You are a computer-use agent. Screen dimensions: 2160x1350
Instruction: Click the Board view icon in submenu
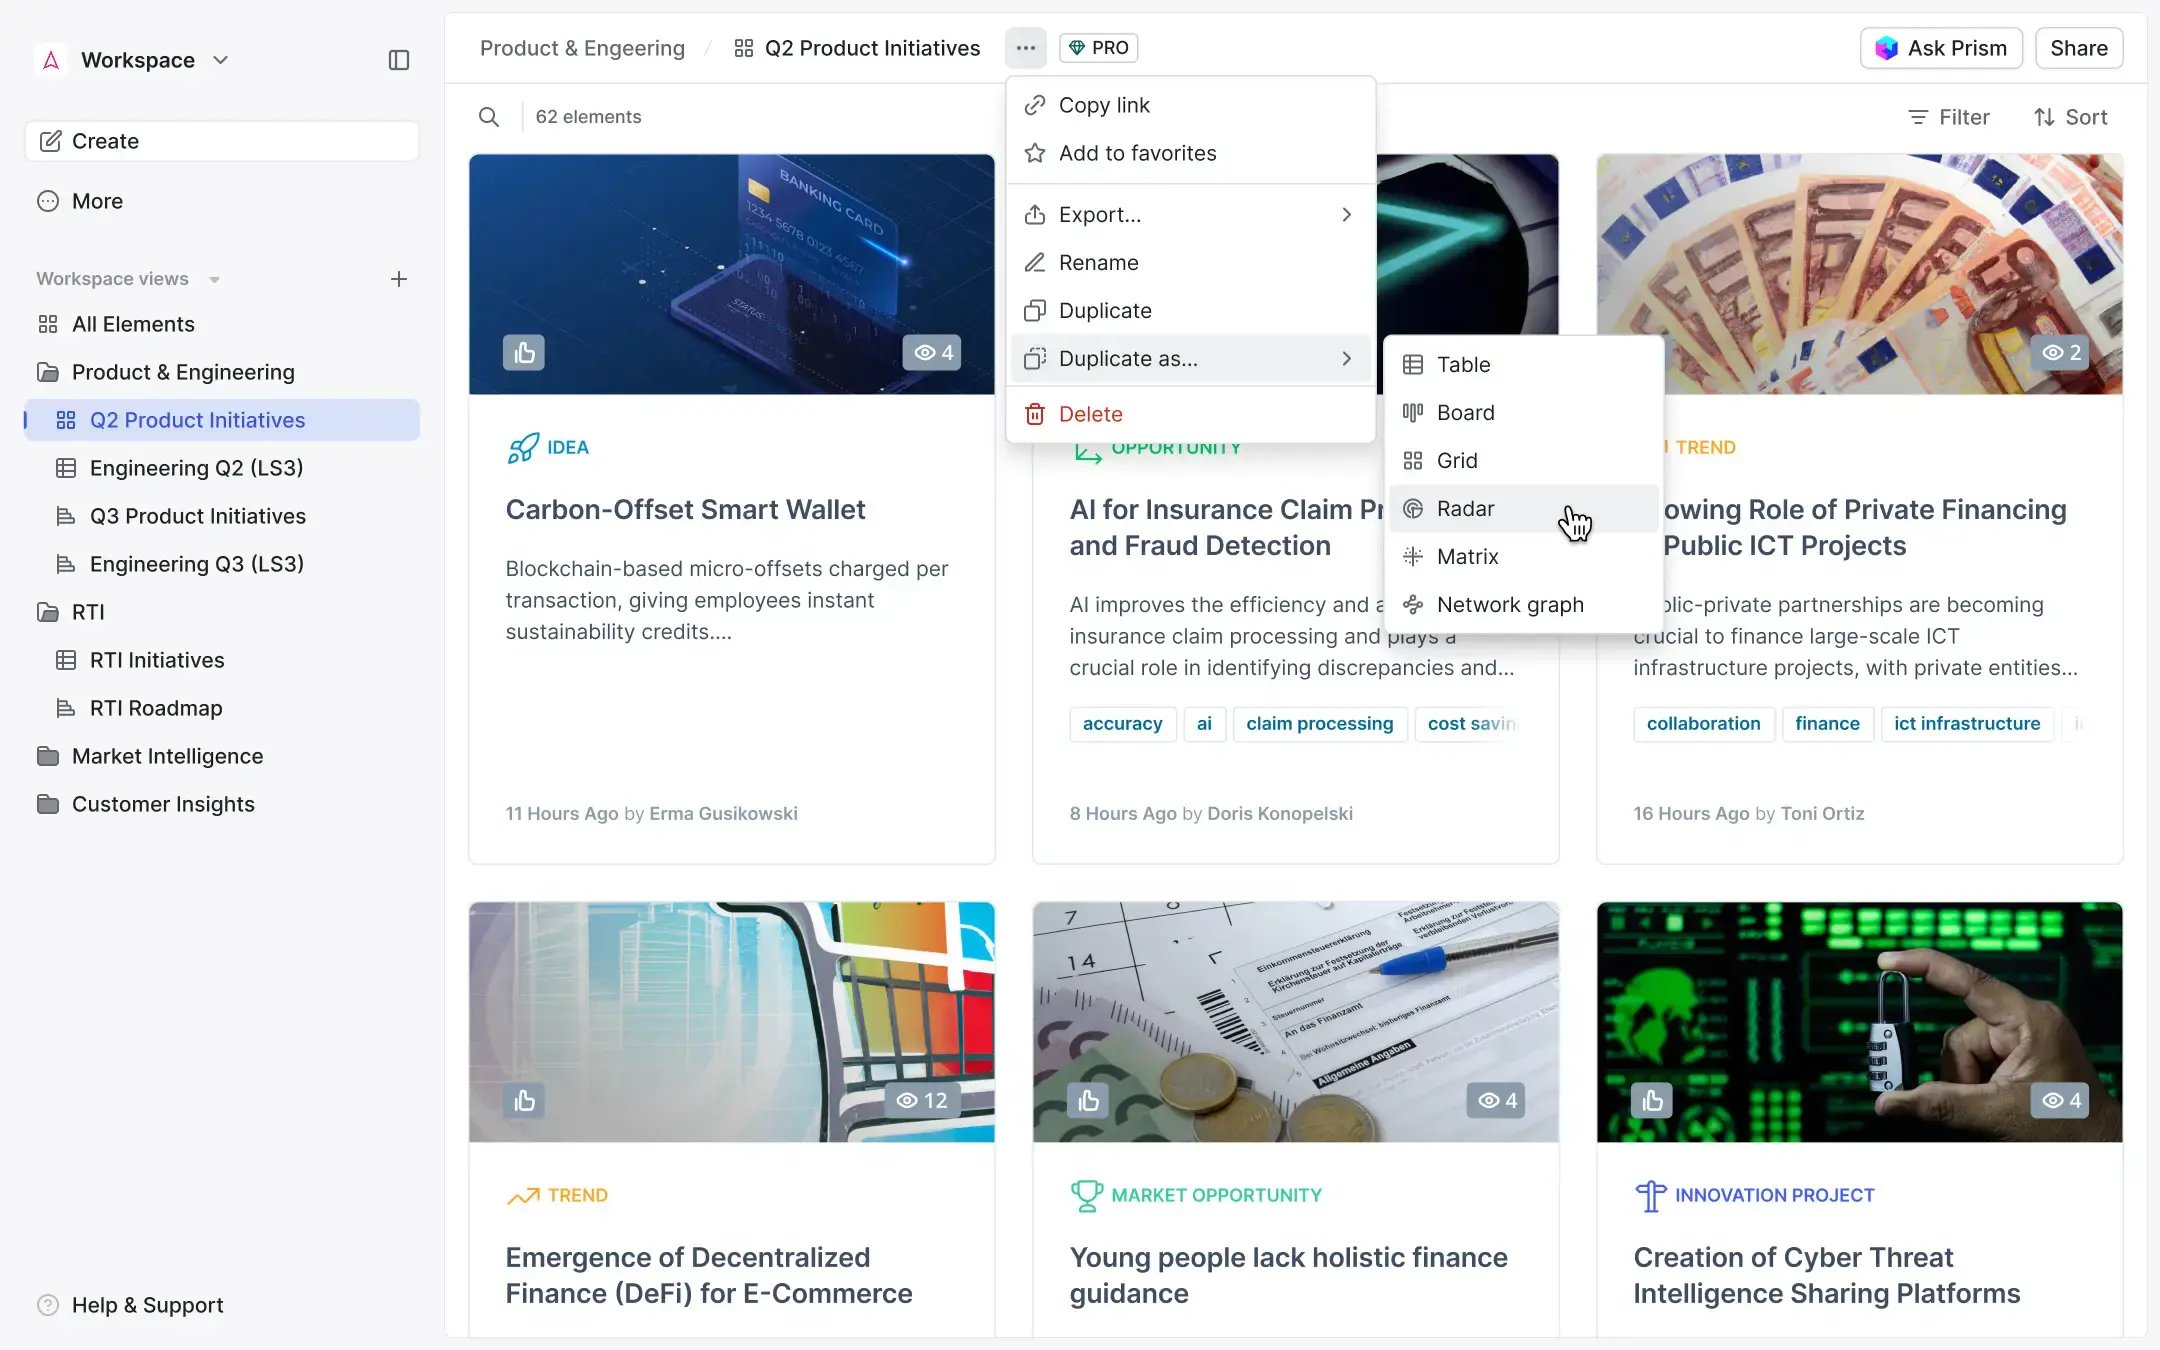click(x=1413, y=412)
